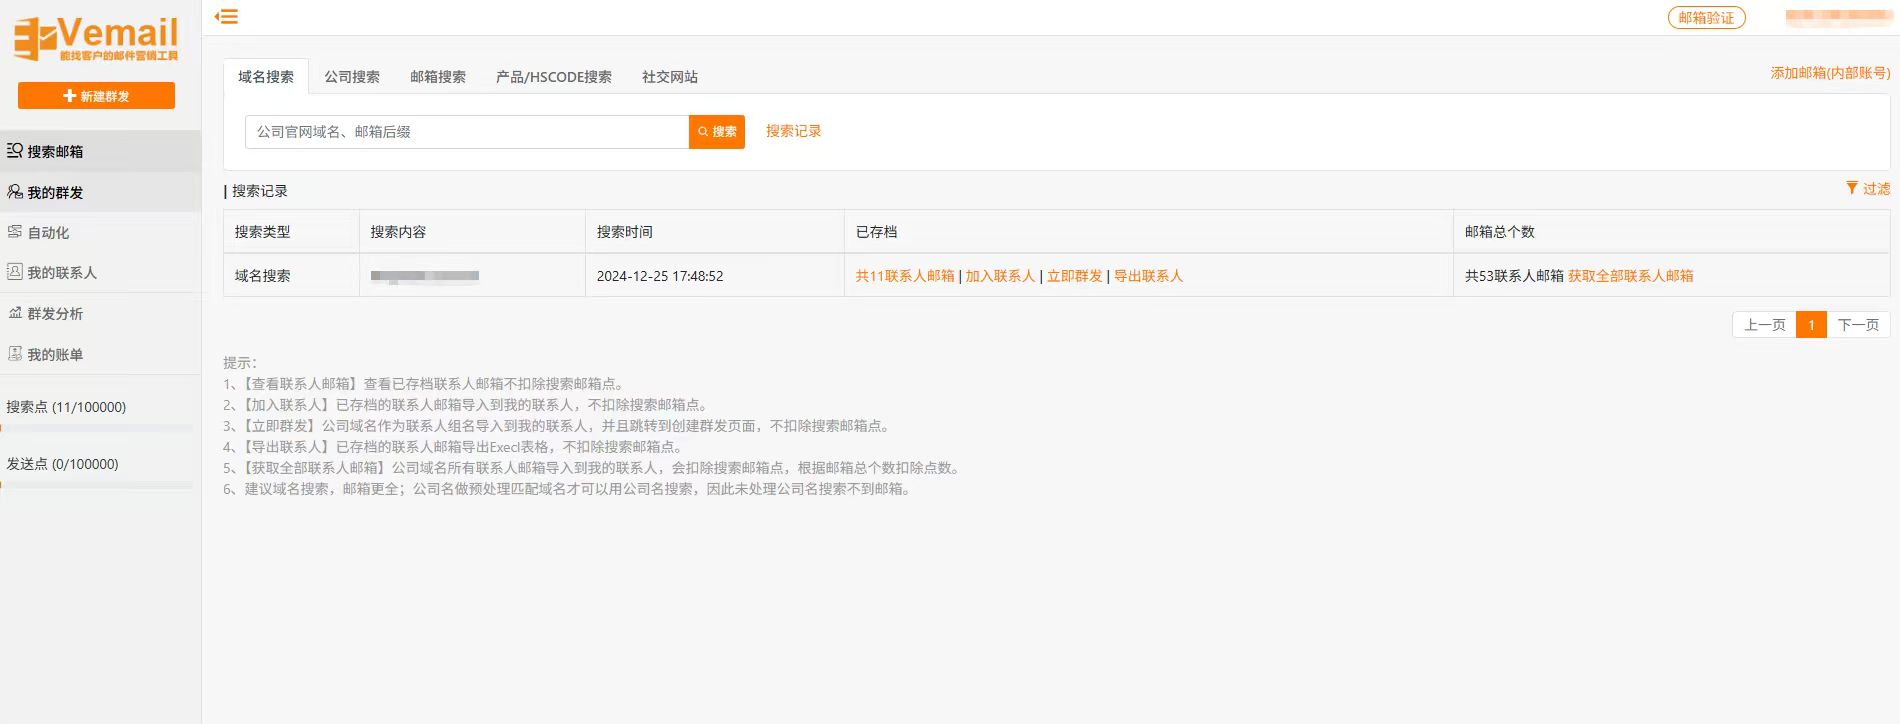This screenshot has width=1900, height=724.
Task: Go to 下一页 in pagination
Action: click(1858, 325)
